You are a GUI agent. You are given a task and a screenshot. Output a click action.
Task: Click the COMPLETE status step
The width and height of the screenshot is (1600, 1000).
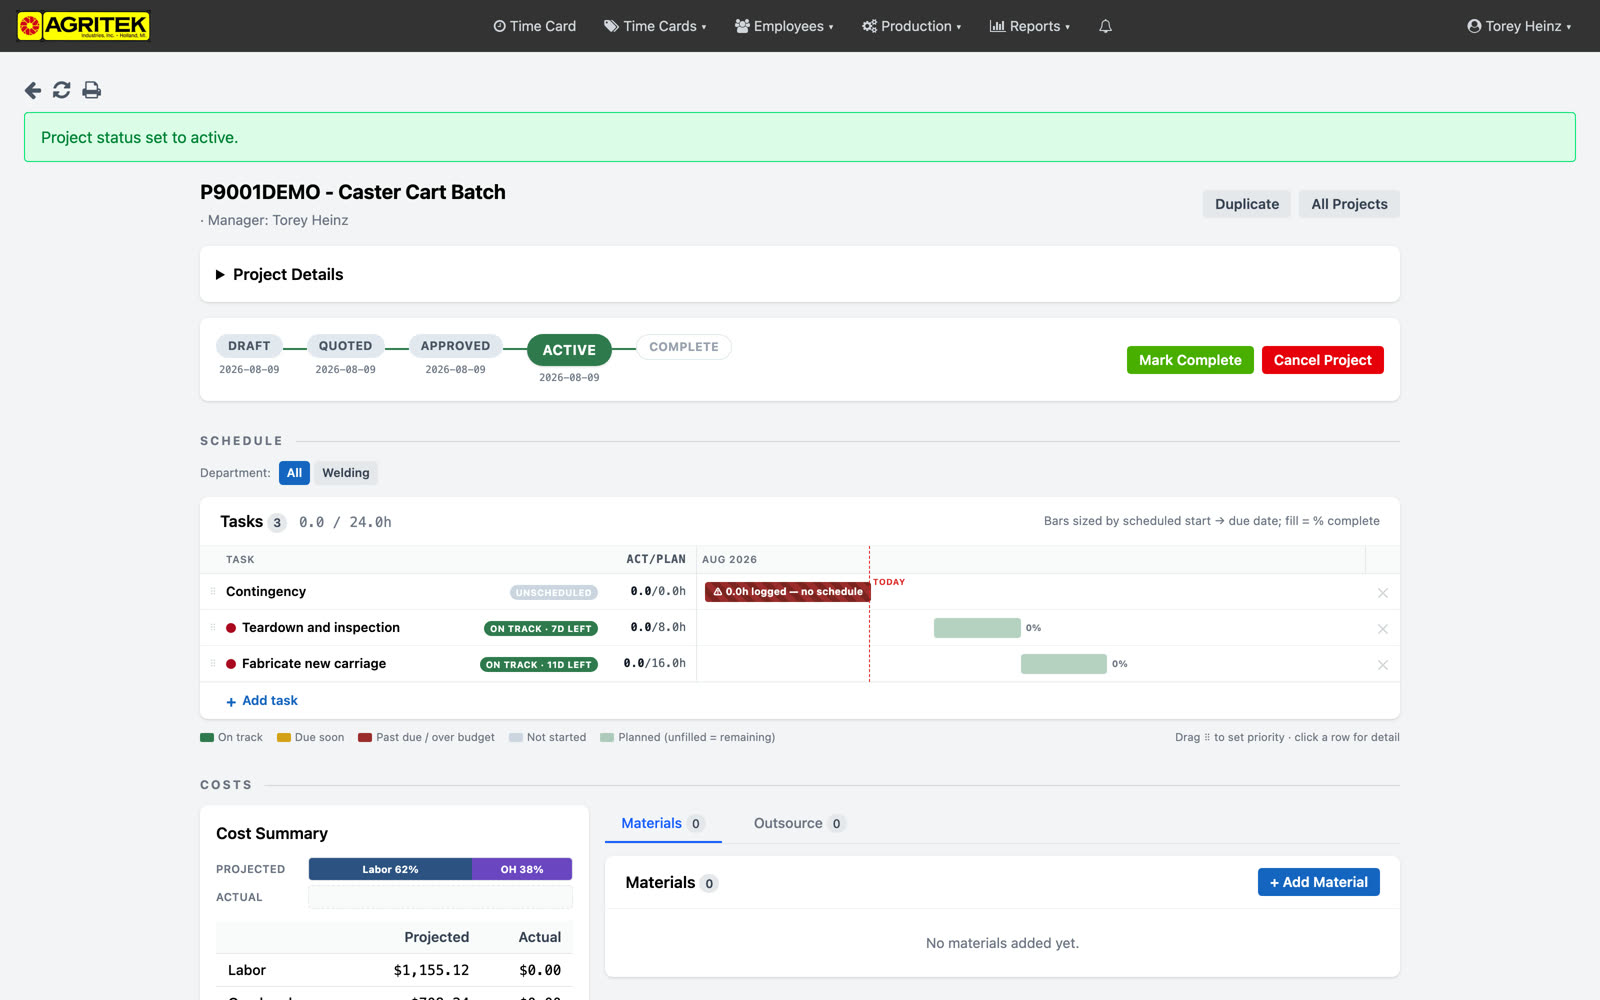[684, 347]
